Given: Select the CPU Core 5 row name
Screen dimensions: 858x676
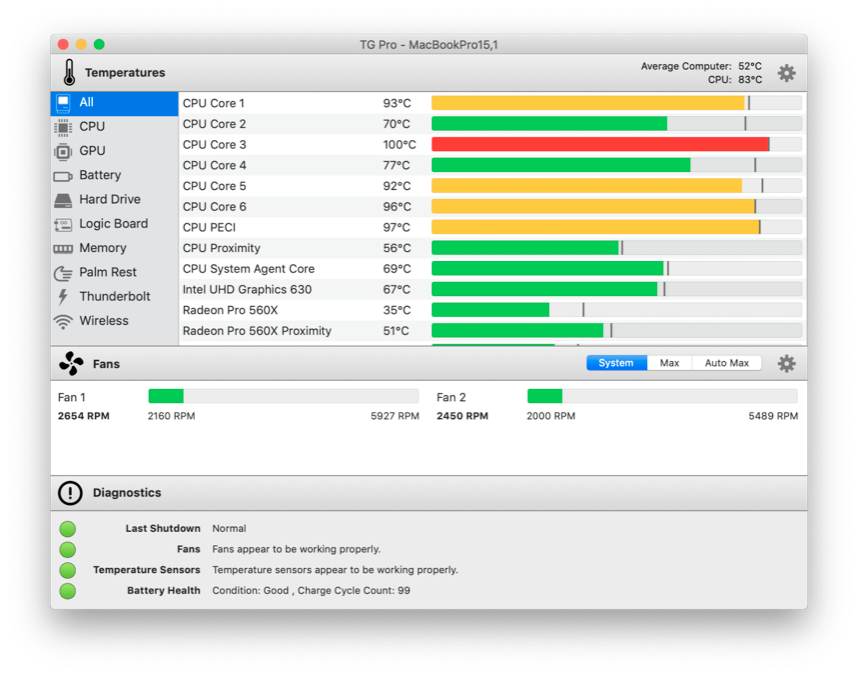Looking at the screenshot, I should tap(214, 186).
